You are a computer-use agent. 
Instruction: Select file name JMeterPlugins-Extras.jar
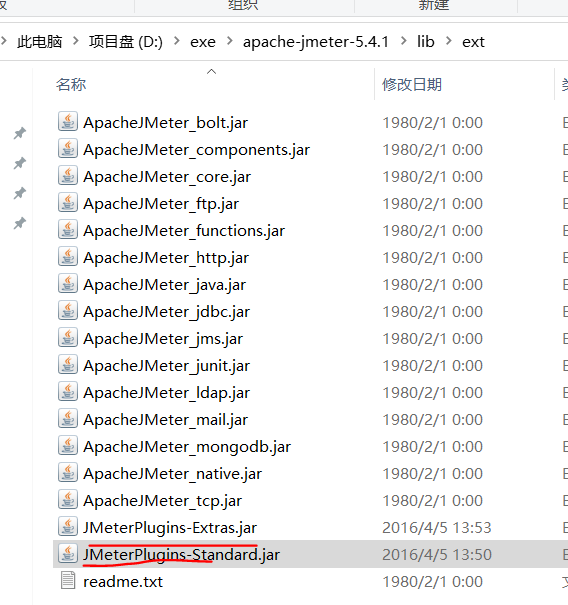click(x=170, y=528)
